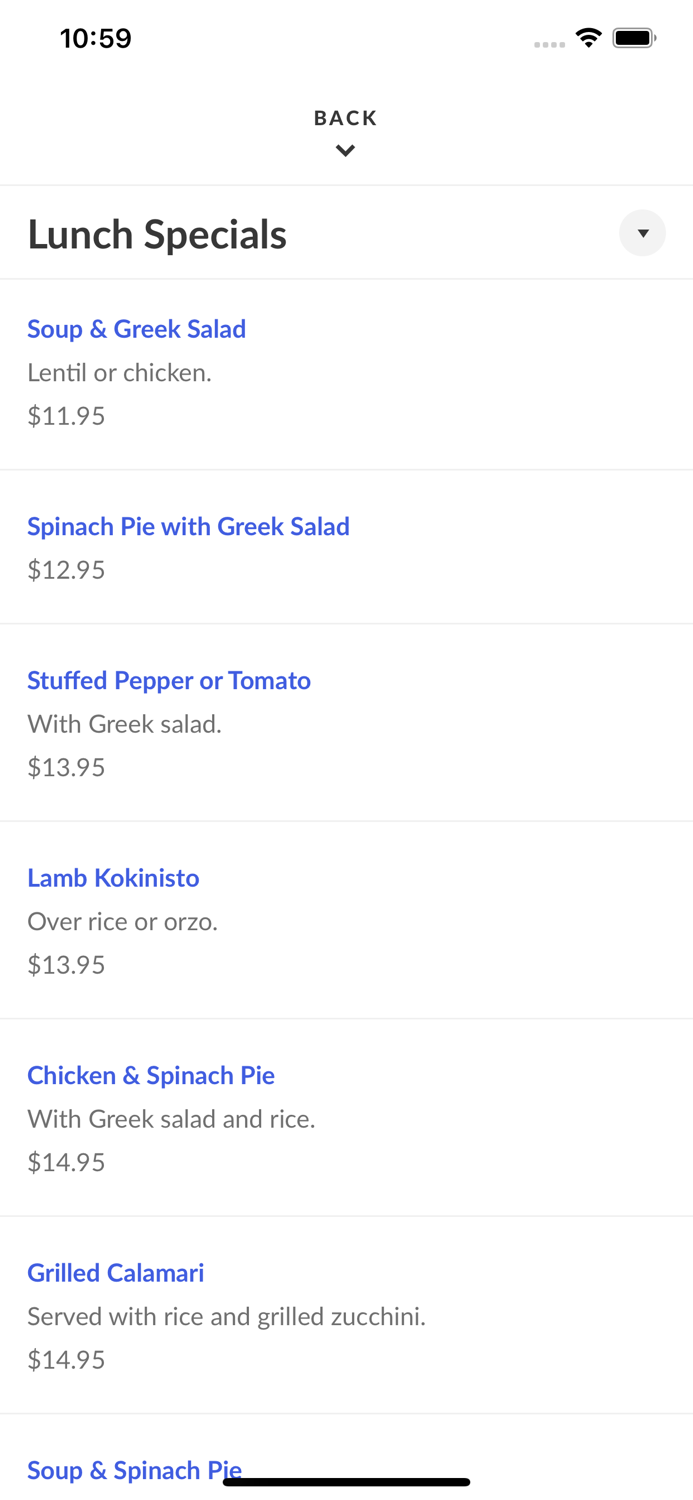The width and height of the screenshot is (693, 1500).
Task: Tap the clock showing 10:59
Action: [x=96, y=38]
